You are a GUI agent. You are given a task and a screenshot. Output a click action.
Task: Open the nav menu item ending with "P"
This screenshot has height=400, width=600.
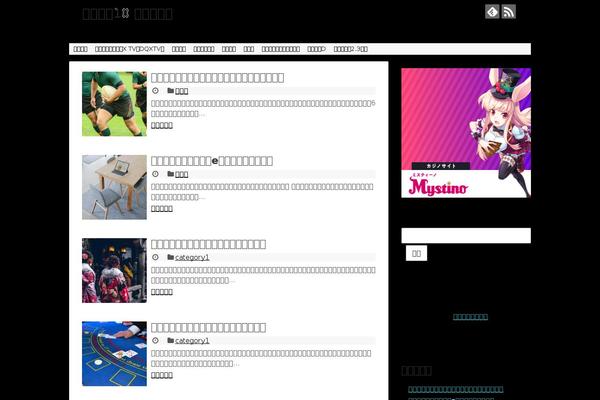tap(316, 49)
